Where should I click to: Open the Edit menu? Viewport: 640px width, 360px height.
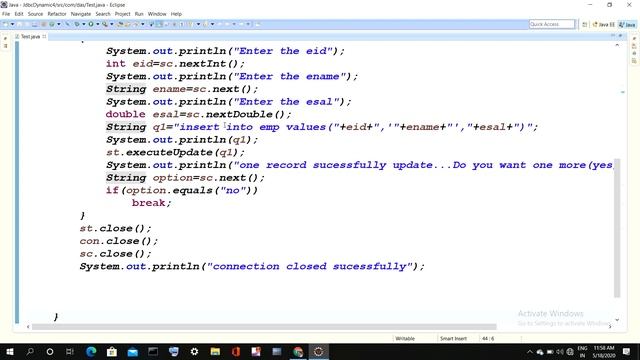pyautogui.click(x=19, y=14)
